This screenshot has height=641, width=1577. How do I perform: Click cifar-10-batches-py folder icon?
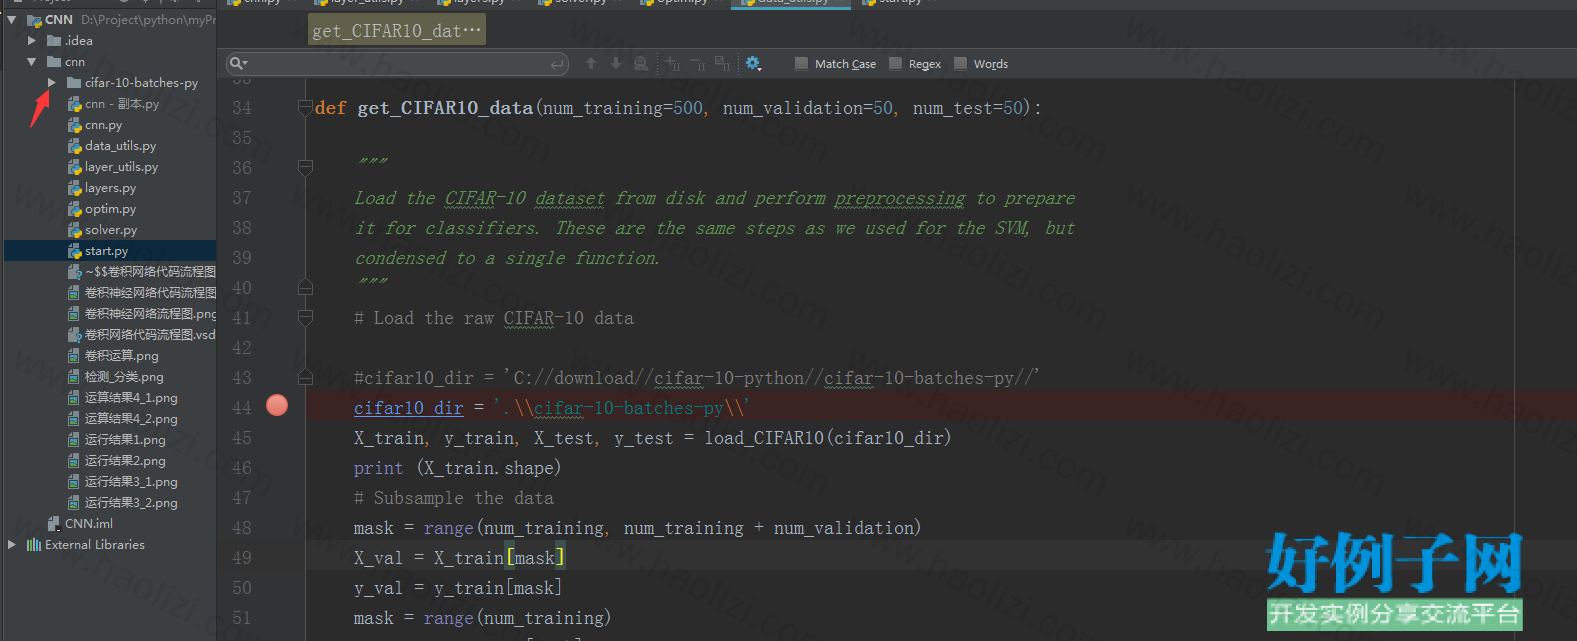pos(74,83)
